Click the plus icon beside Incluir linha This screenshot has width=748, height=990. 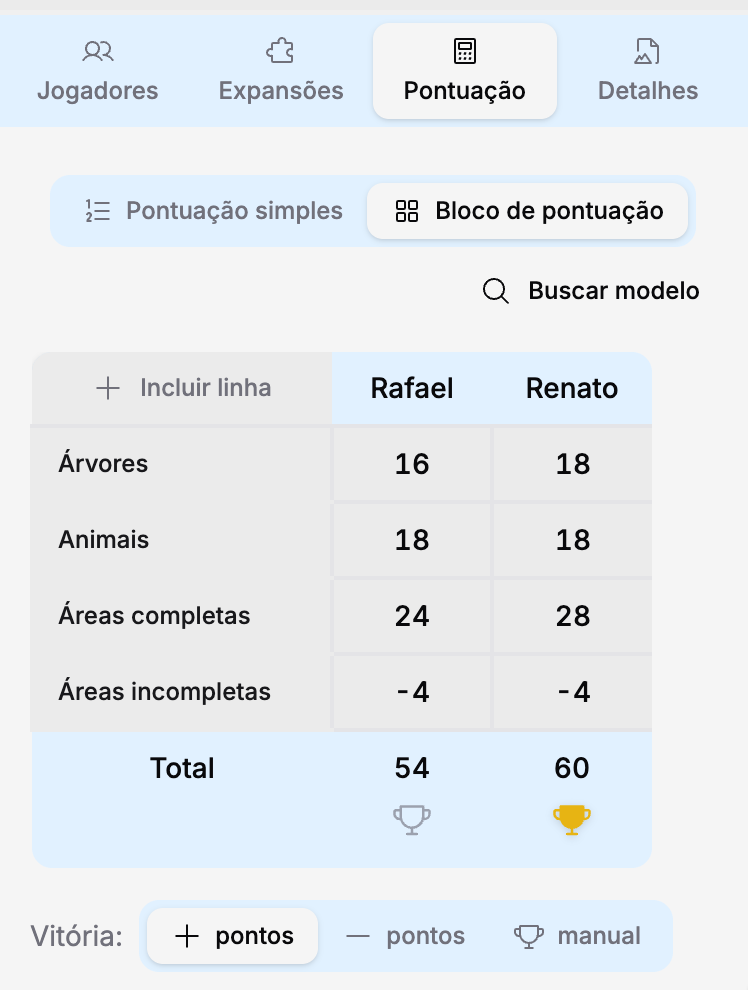[x=108, y=388]
